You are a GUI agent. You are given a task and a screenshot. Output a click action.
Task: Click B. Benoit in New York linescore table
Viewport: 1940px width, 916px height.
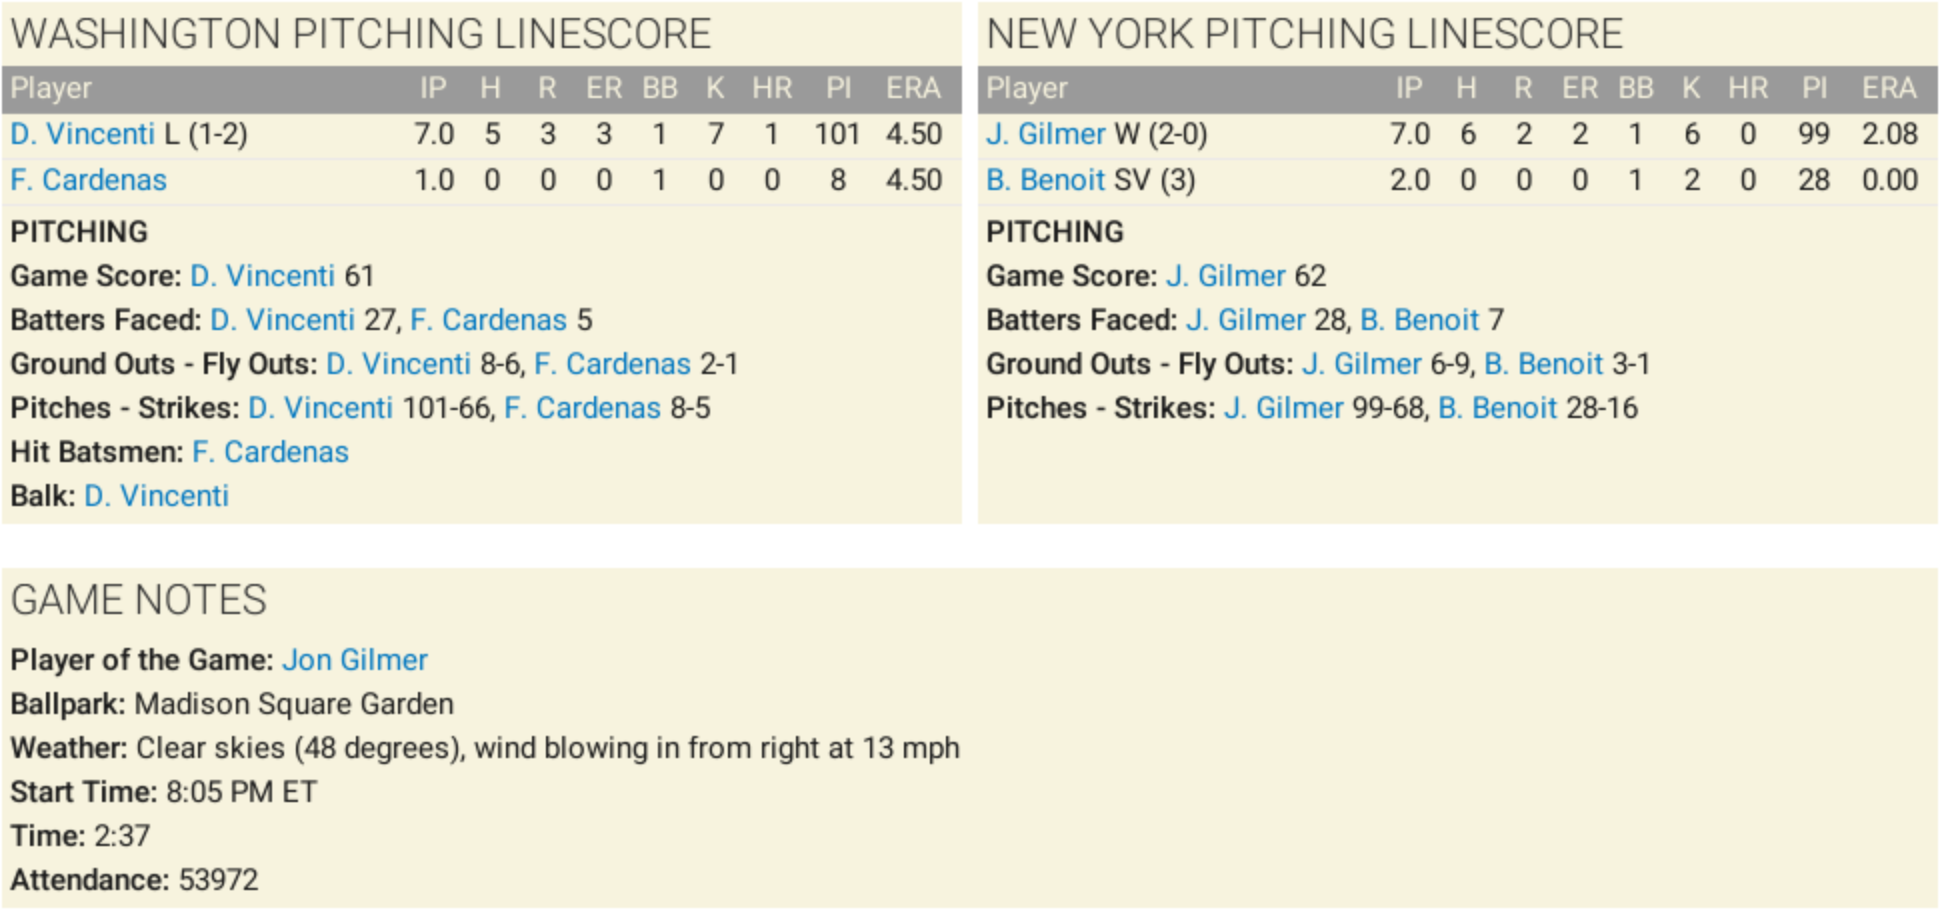(x=1045, y=180)
